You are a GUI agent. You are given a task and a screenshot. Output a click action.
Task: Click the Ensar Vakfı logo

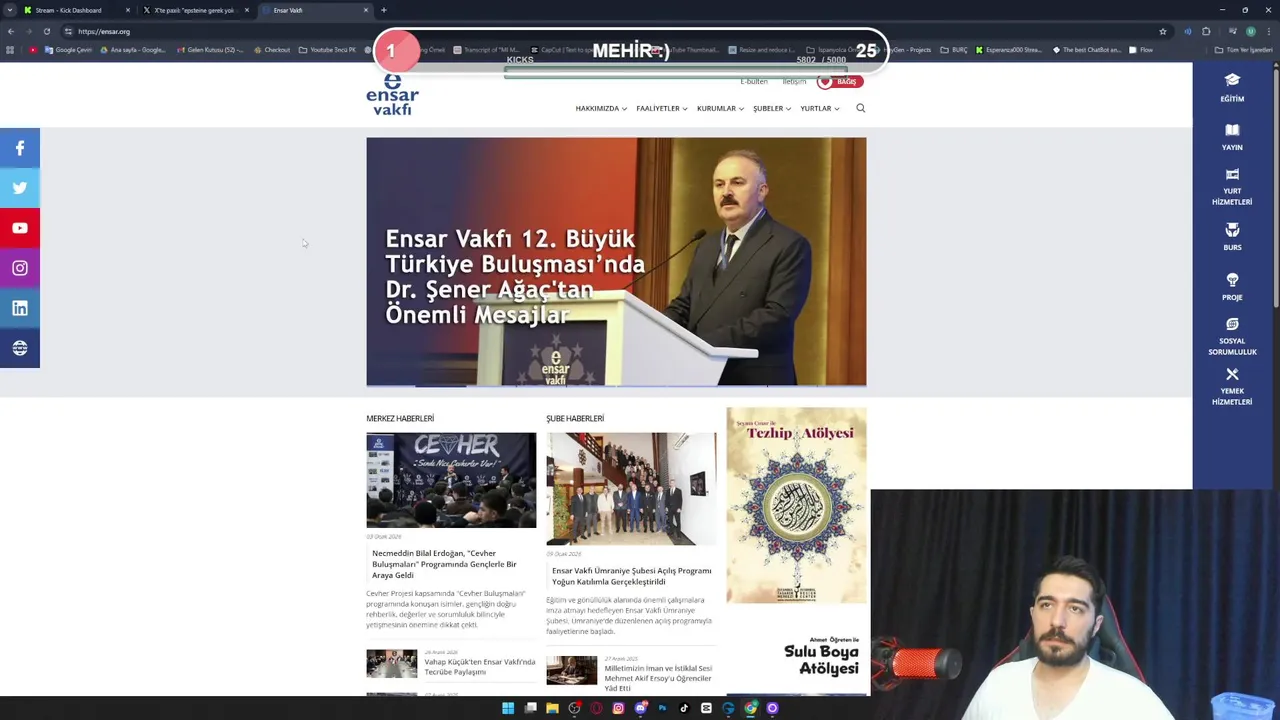tap(392, 94)
